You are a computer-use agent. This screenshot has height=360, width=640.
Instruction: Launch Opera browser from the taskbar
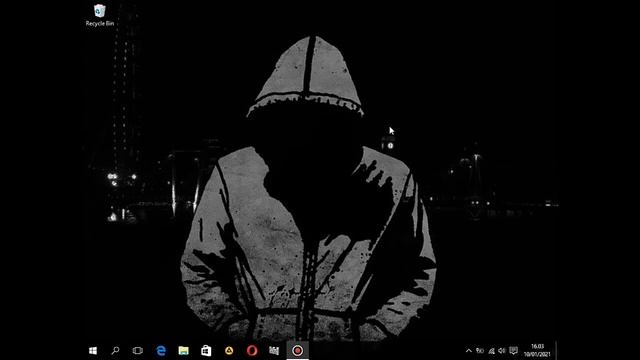(252, 351)
